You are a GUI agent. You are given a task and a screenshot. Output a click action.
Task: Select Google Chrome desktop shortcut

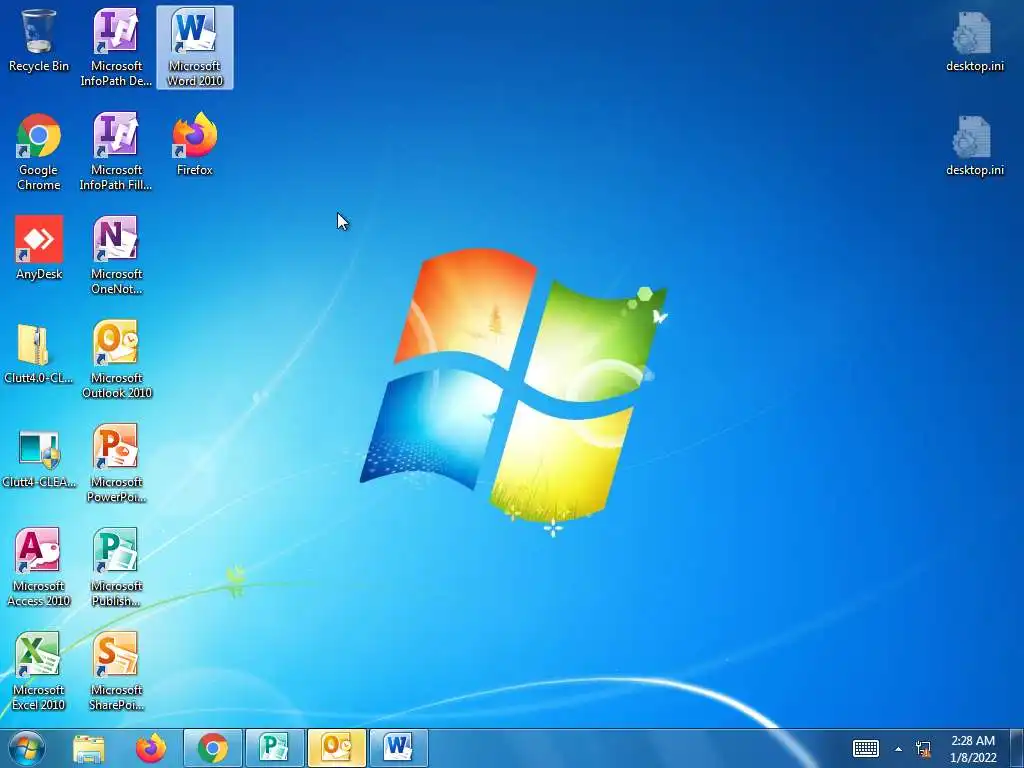click(x=39, y=152)
